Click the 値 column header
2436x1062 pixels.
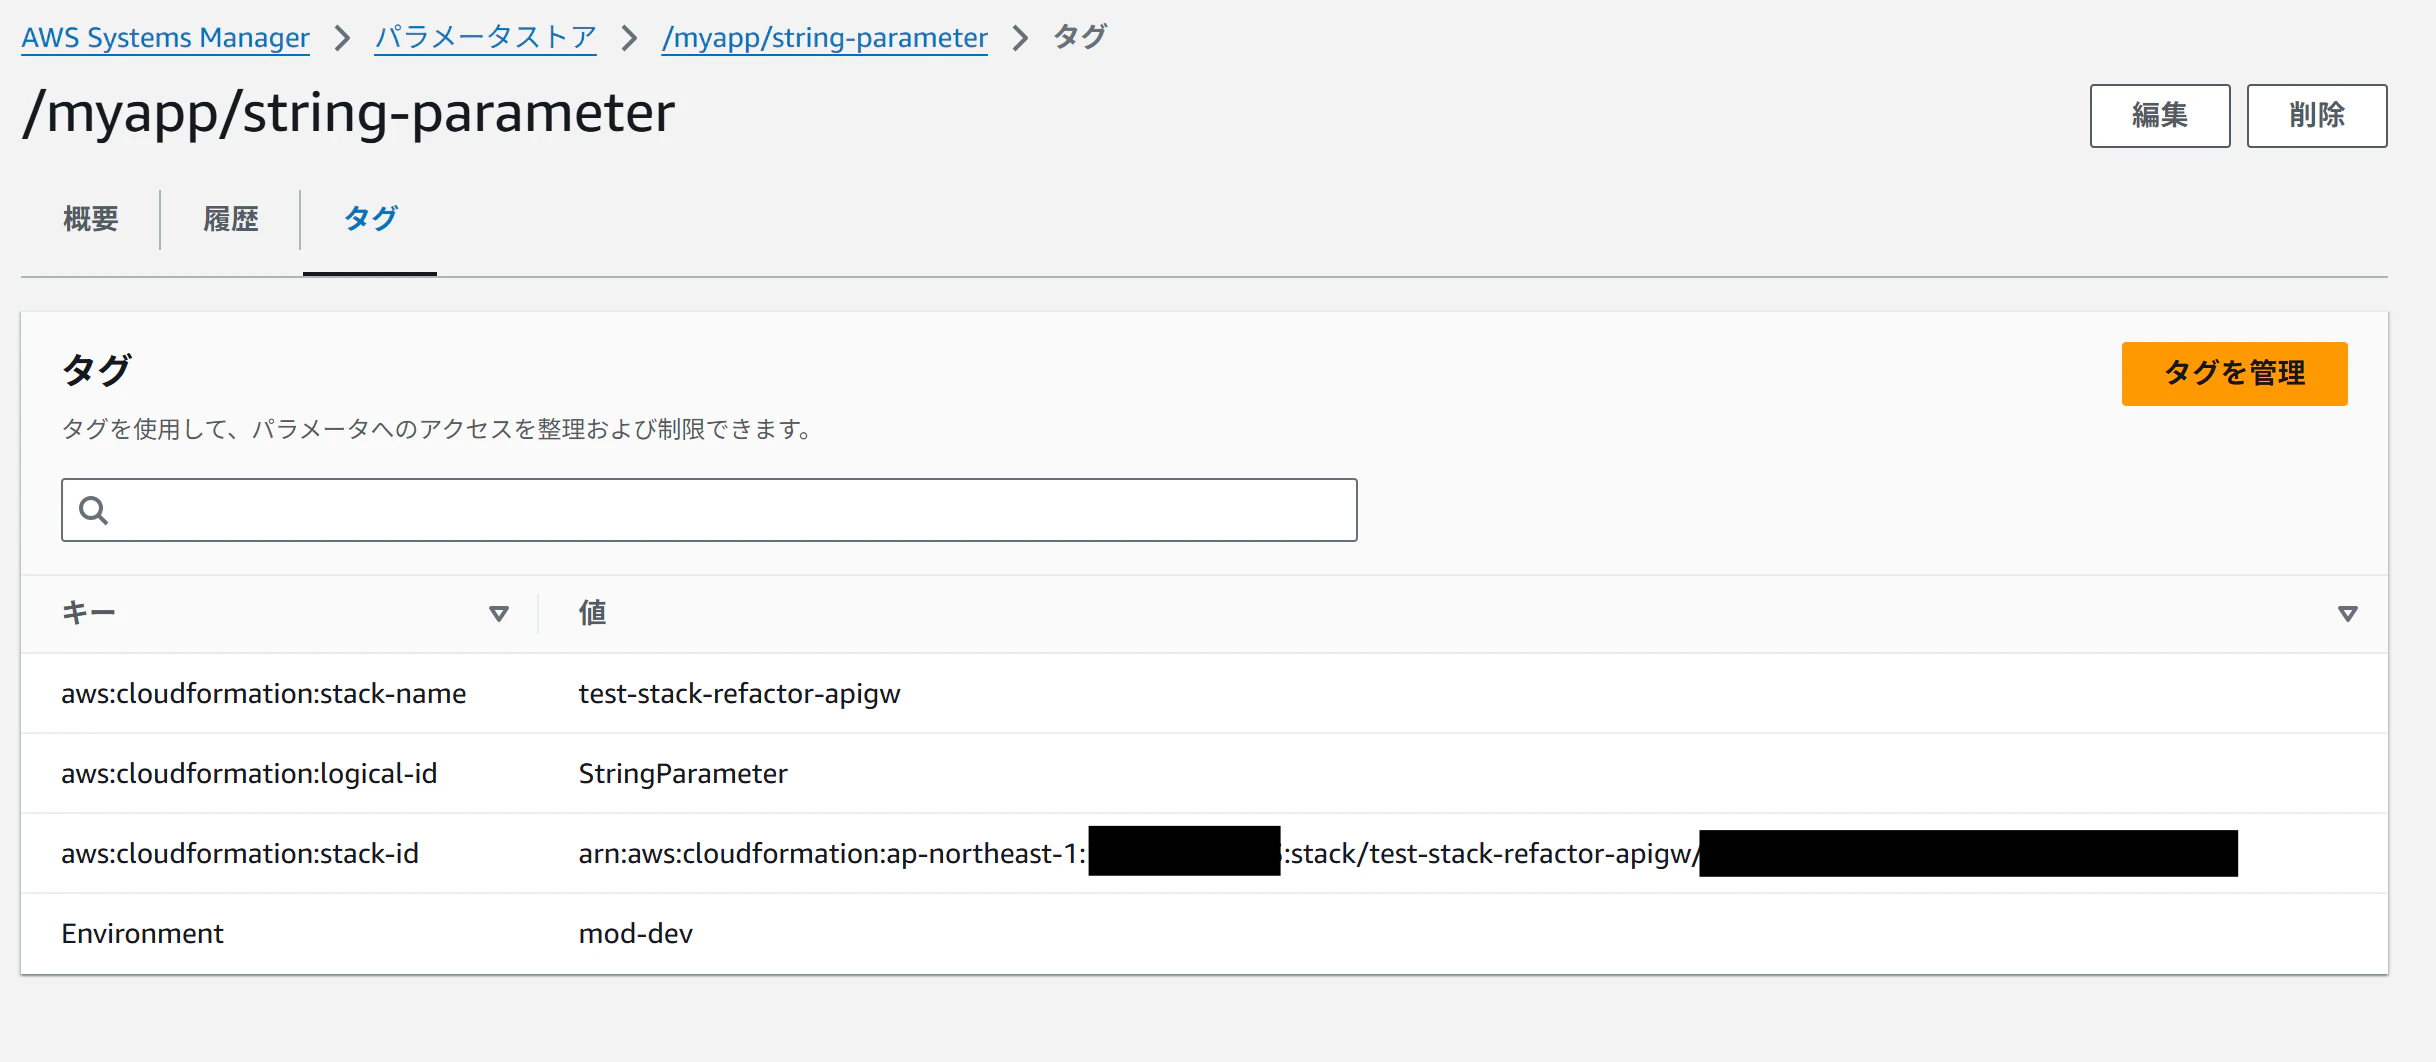[592, 612]
